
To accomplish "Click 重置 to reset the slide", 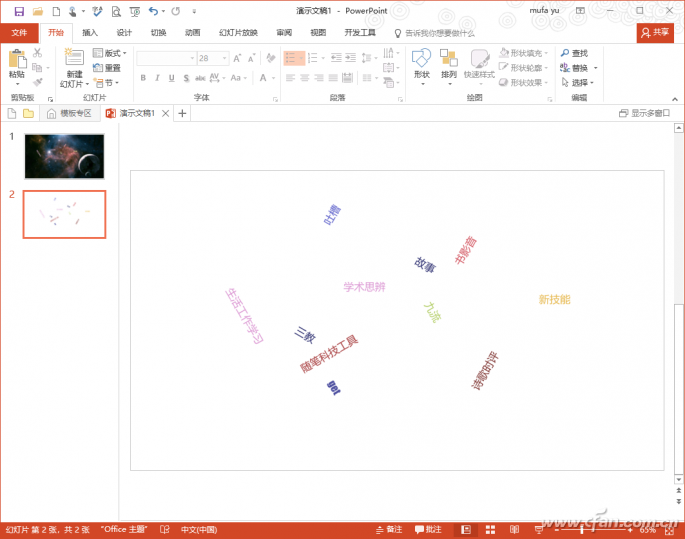I will pos(107,68).
